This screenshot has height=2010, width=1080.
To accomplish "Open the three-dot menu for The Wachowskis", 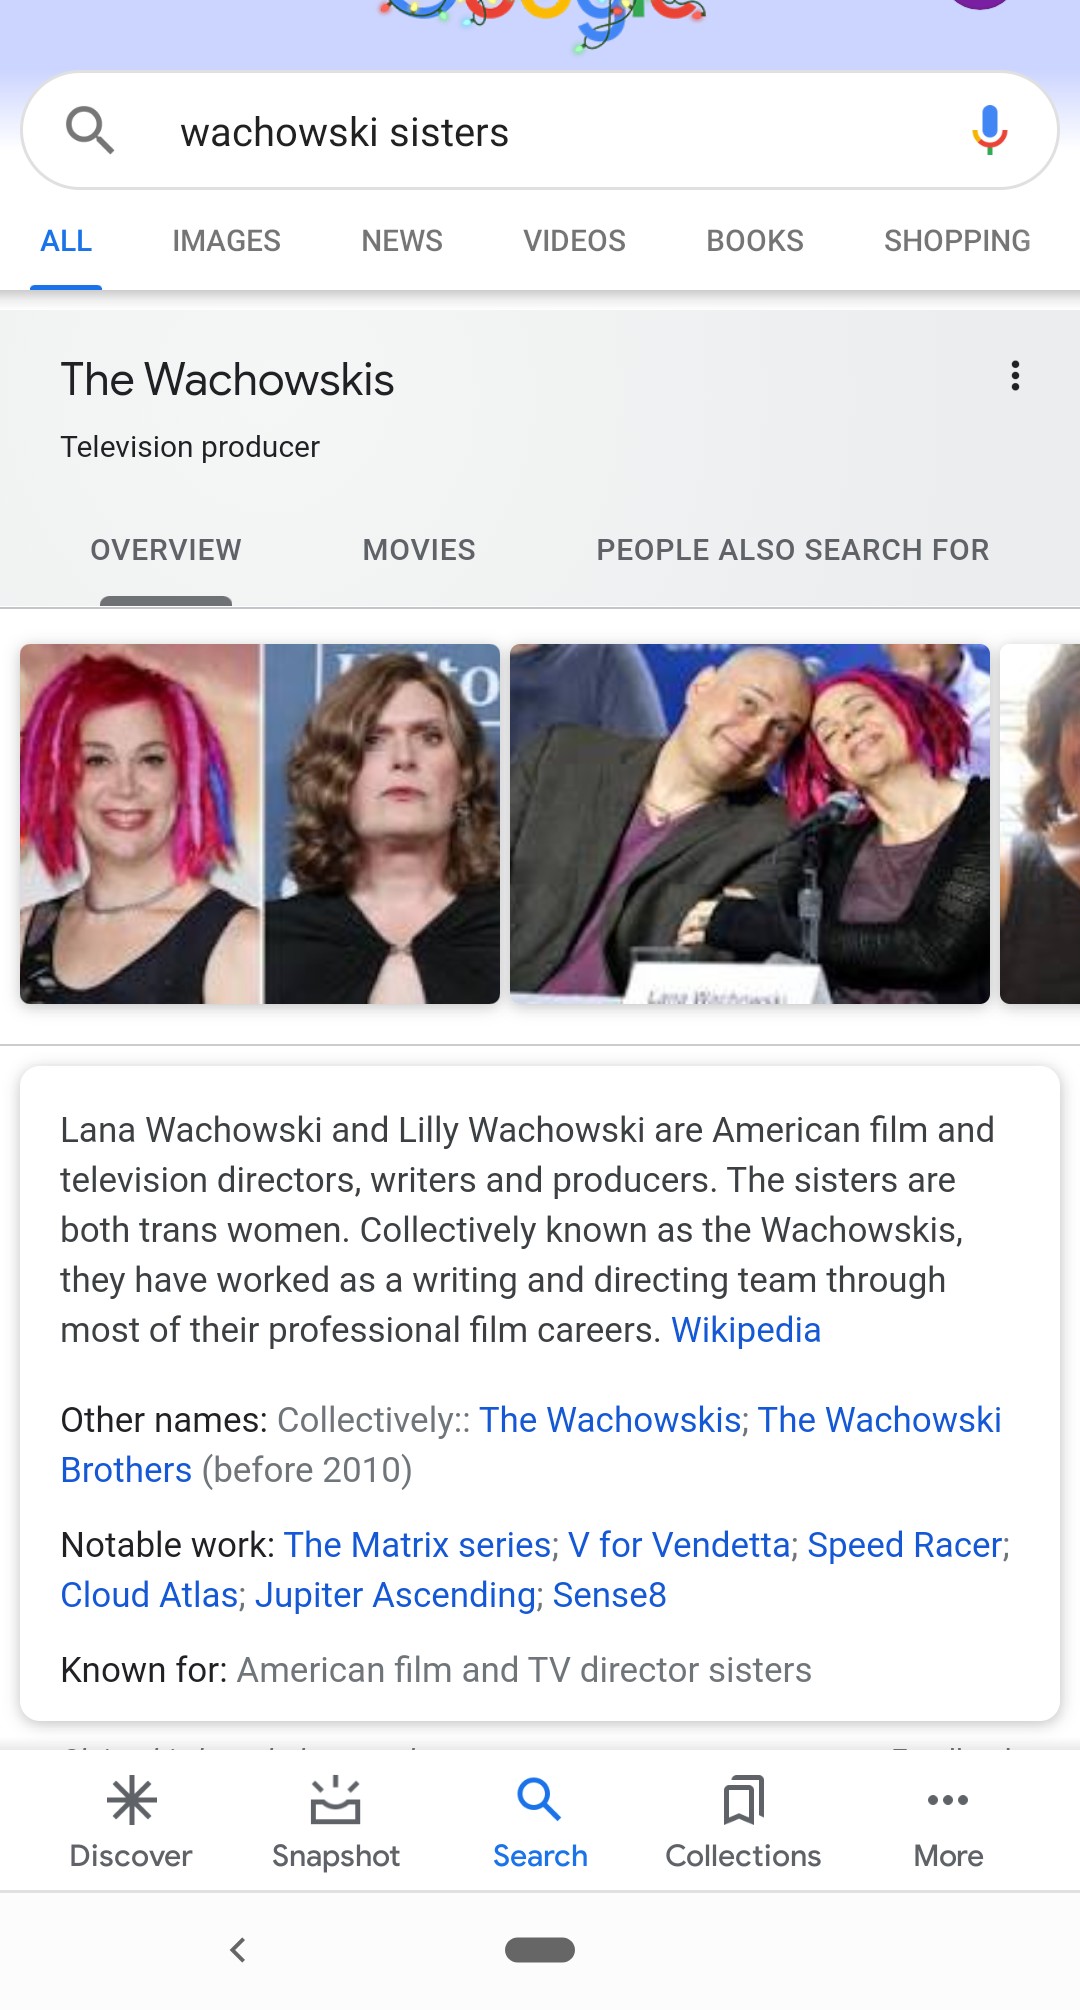I will 1015,376.
